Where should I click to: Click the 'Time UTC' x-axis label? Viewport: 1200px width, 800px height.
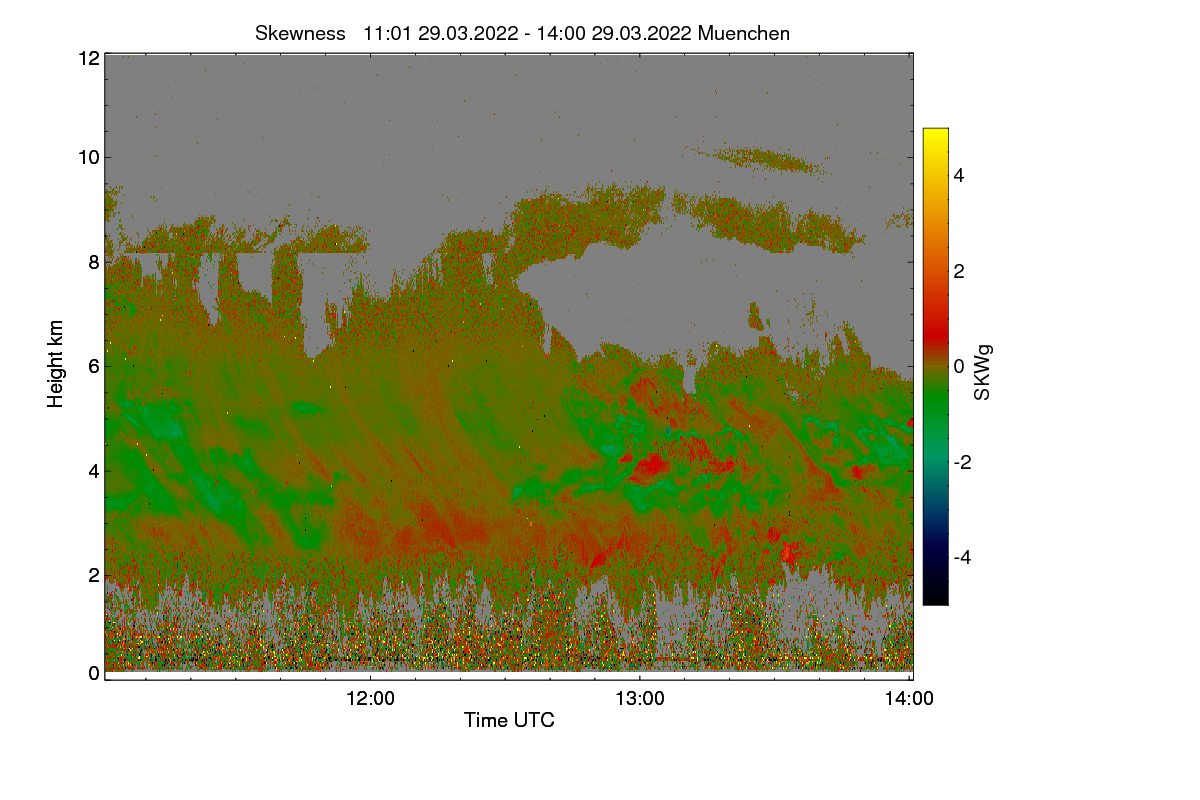pos(509,720)
